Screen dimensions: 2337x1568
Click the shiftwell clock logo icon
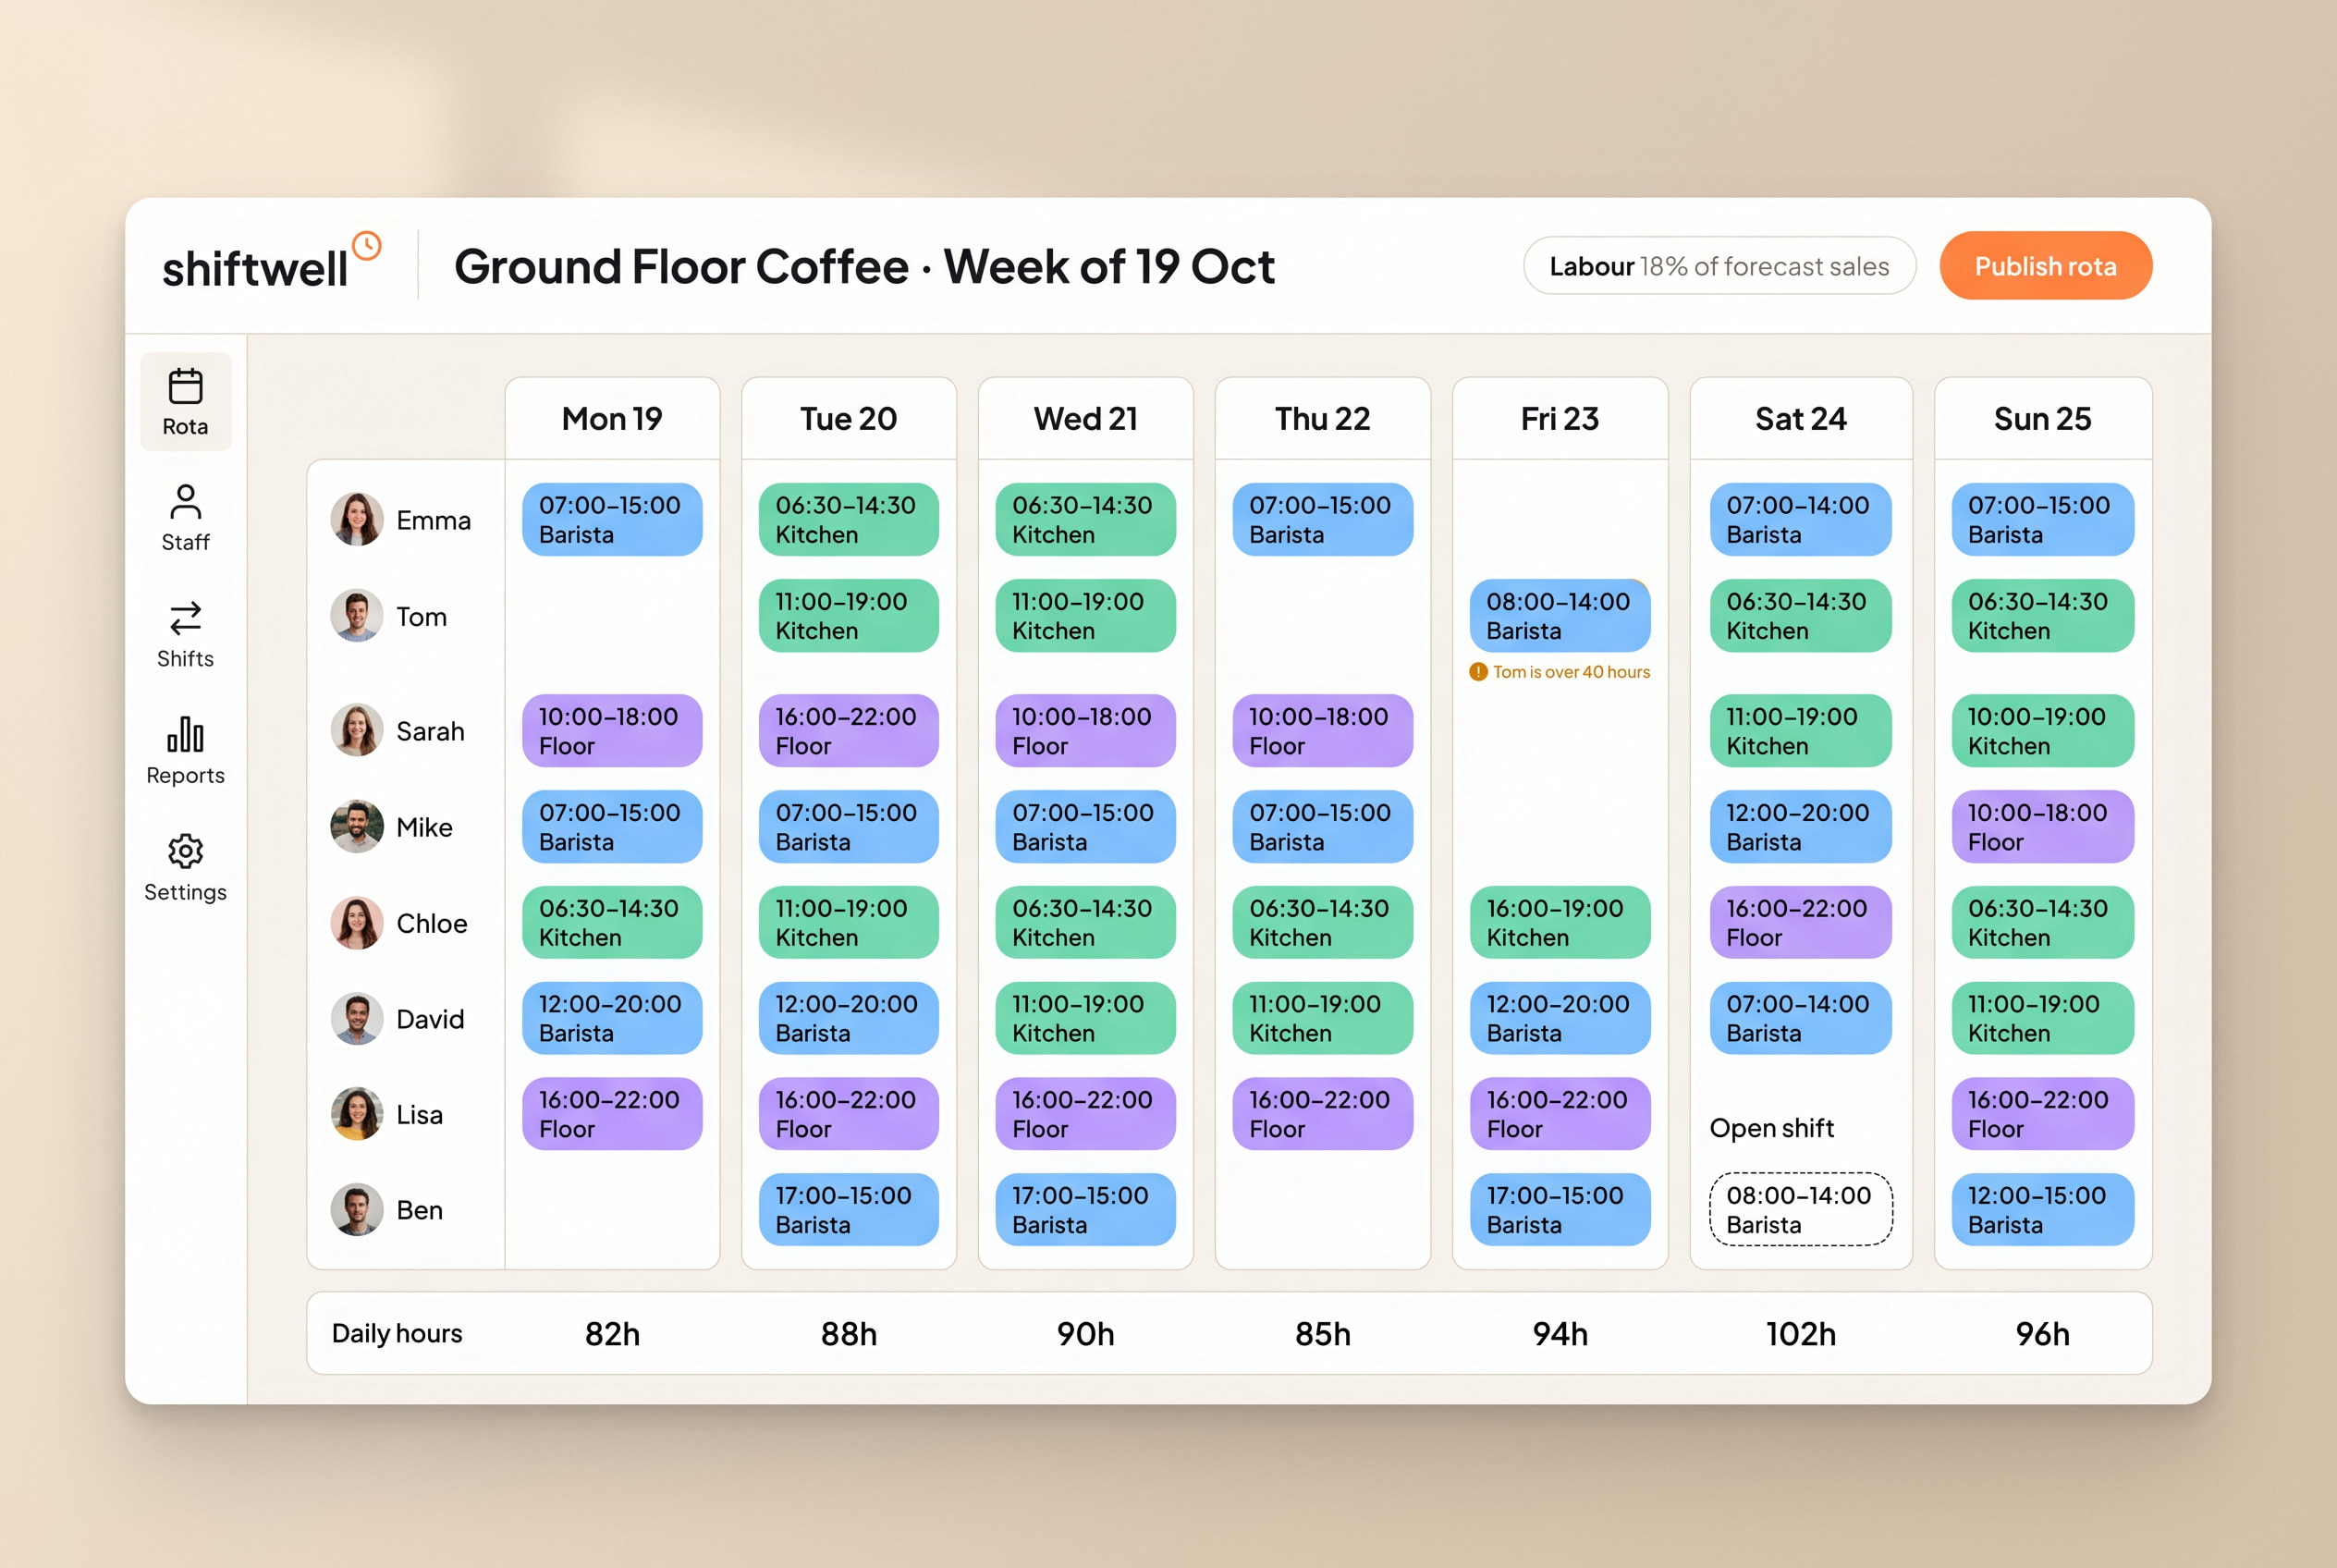[x=367, y=246]
